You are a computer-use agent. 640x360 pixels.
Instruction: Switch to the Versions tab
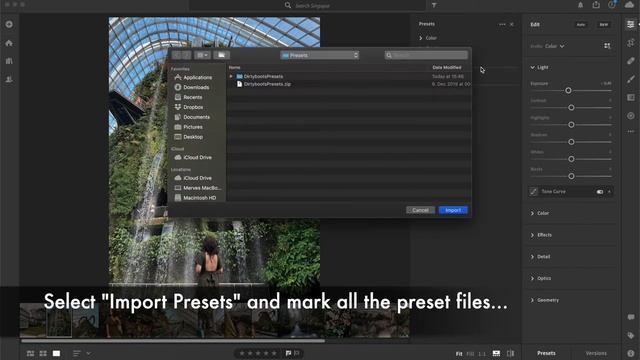[x=596, y=353]
